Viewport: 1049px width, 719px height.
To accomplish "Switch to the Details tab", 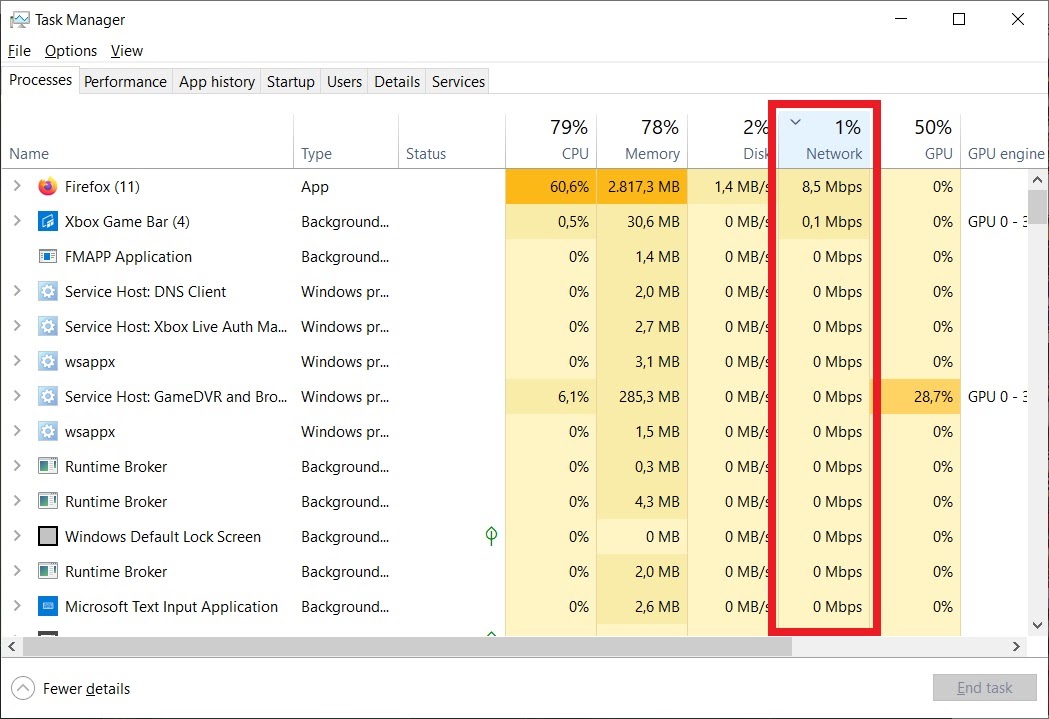I will [397, 82].
